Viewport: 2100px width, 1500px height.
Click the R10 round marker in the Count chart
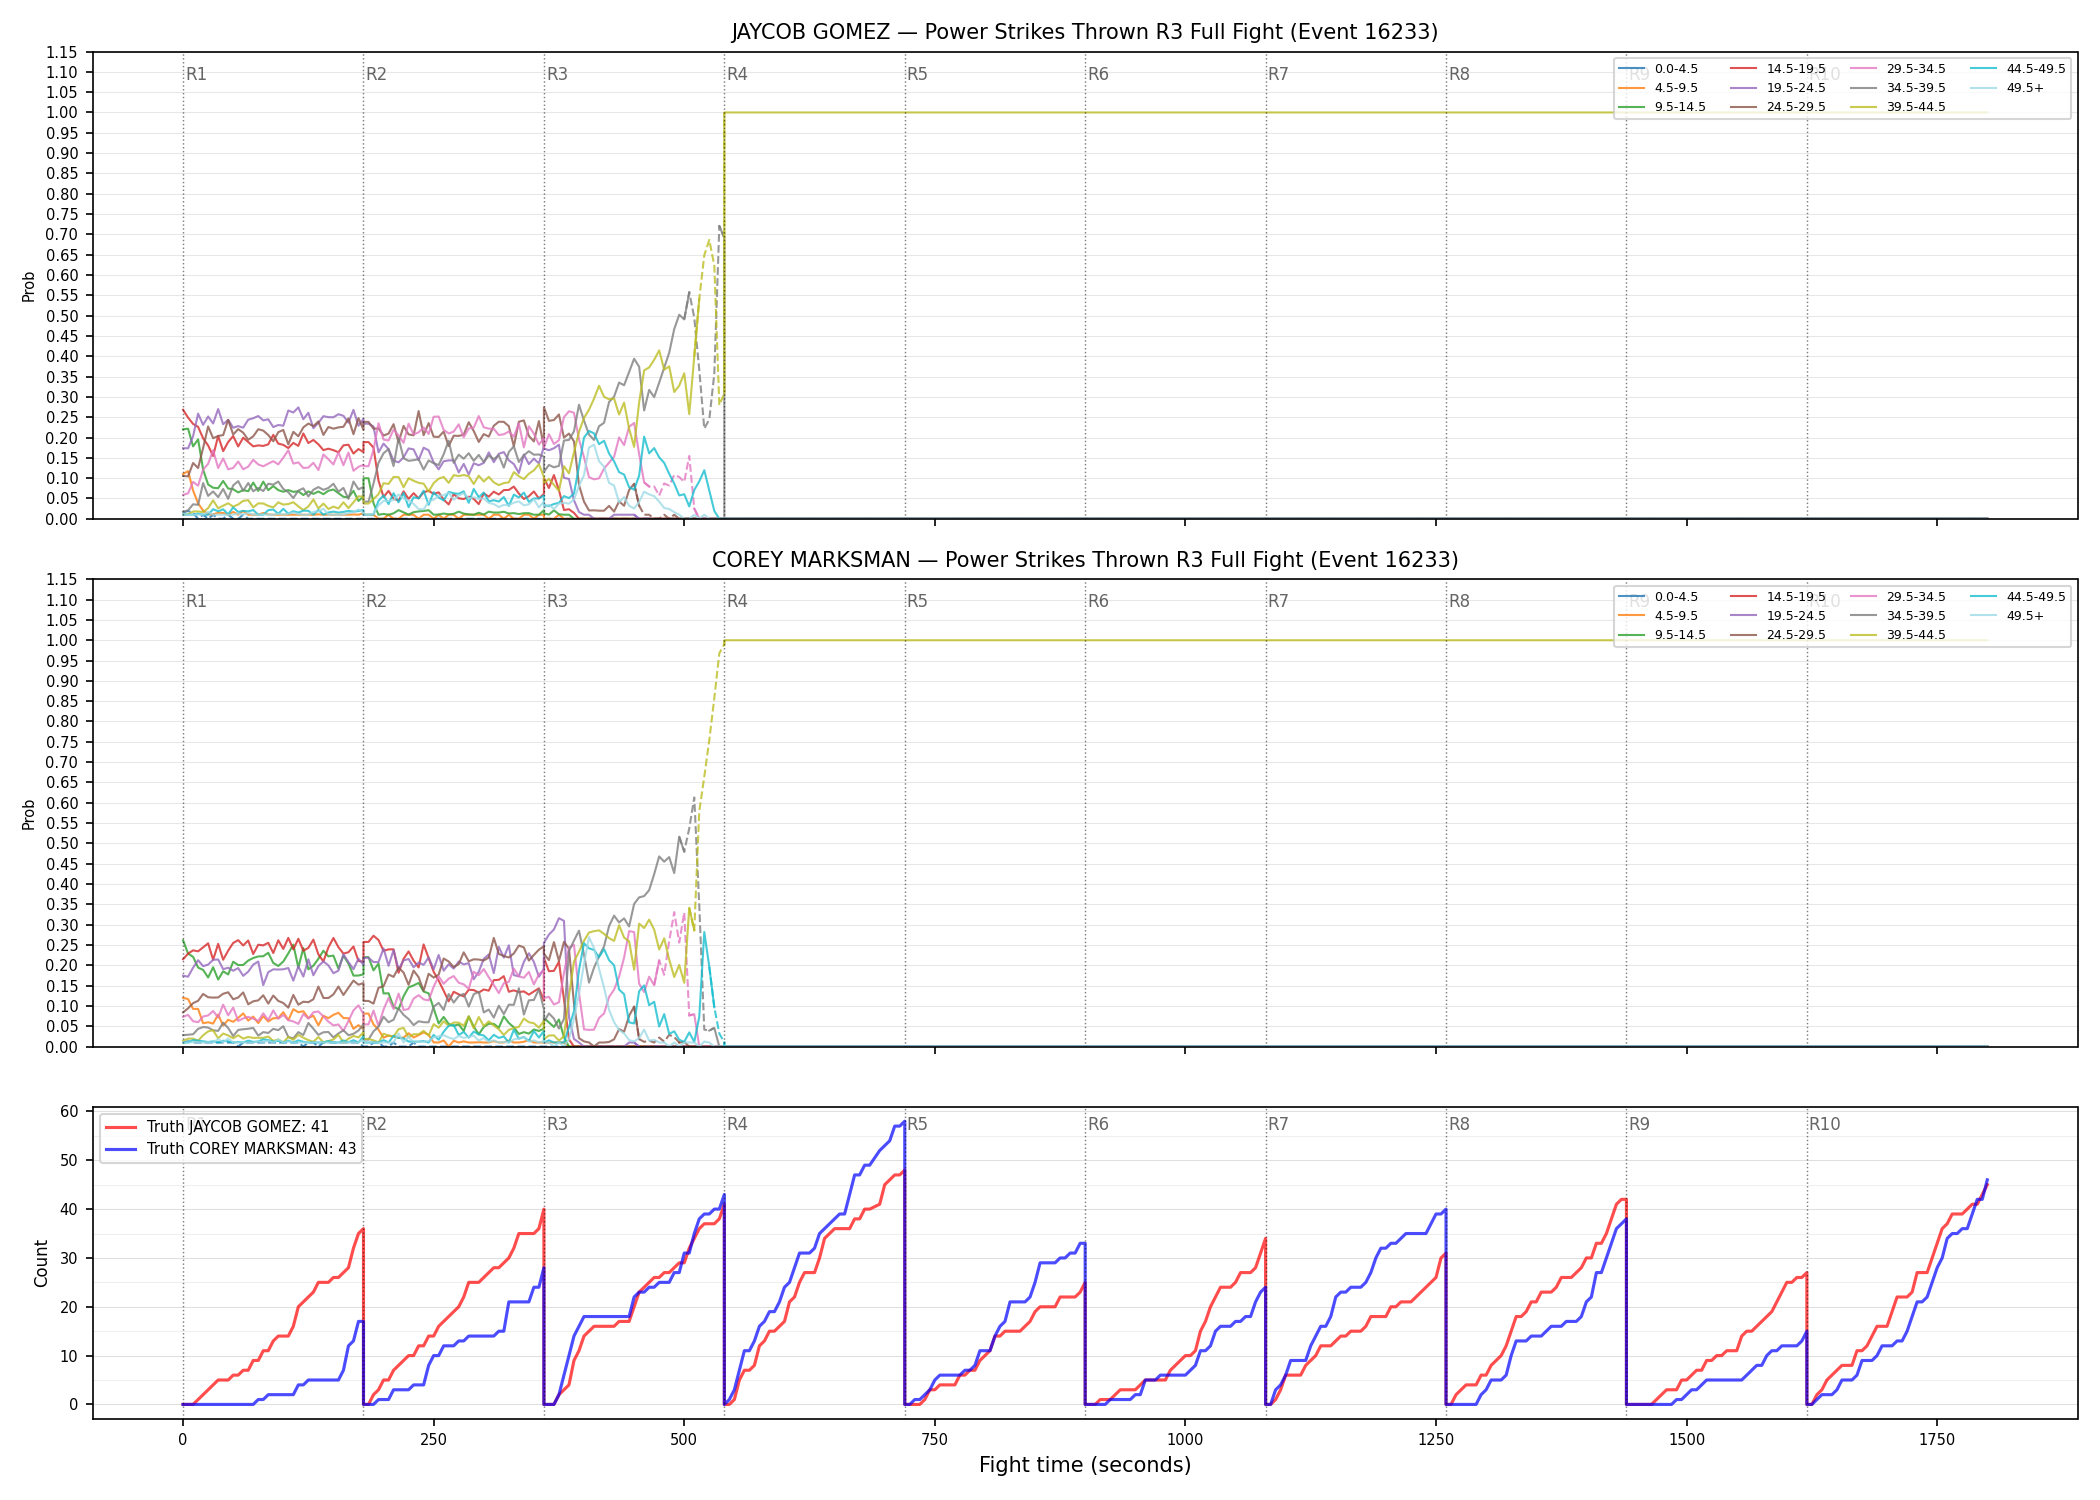pos(1824,1124)
